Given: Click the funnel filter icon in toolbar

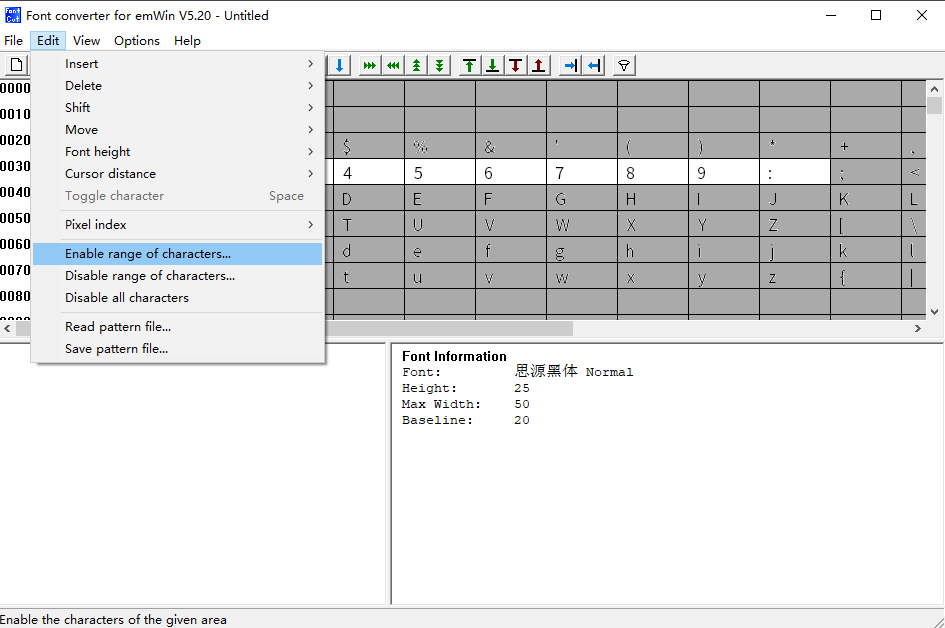Looking at the screenshot, I should (624, 66).
